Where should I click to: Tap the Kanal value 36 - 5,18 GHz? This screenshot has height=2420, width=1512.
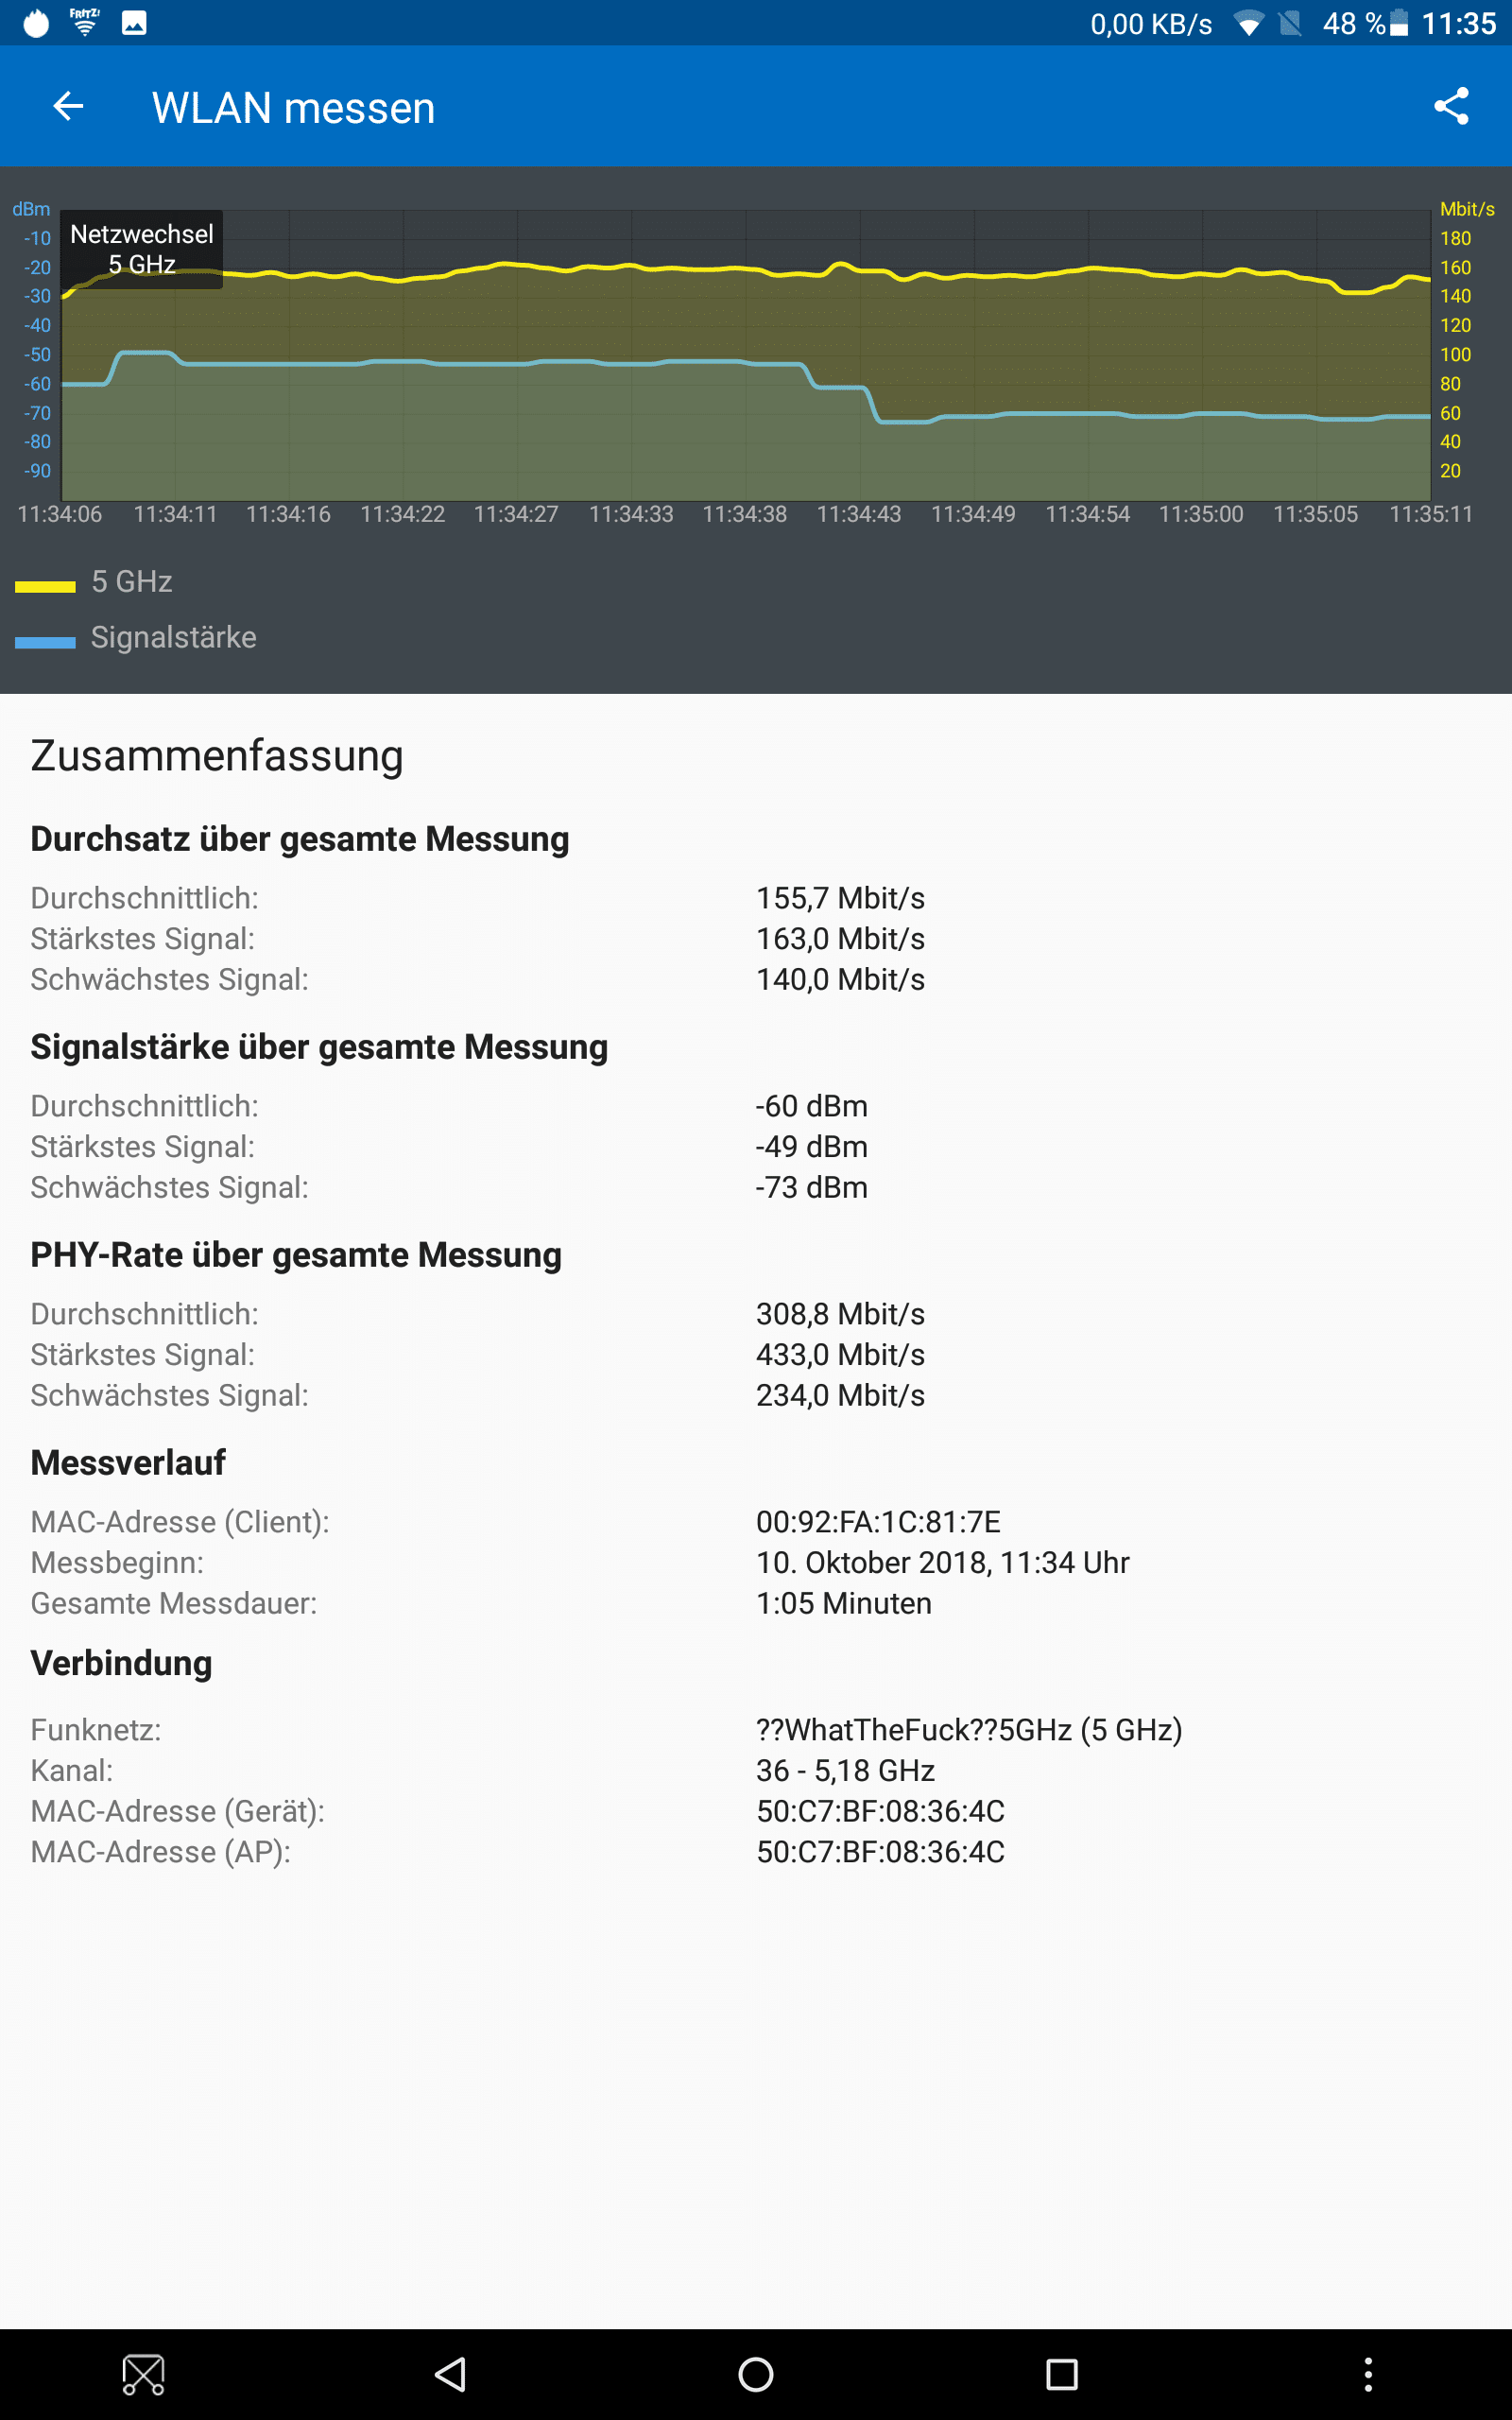[845, 1771]
